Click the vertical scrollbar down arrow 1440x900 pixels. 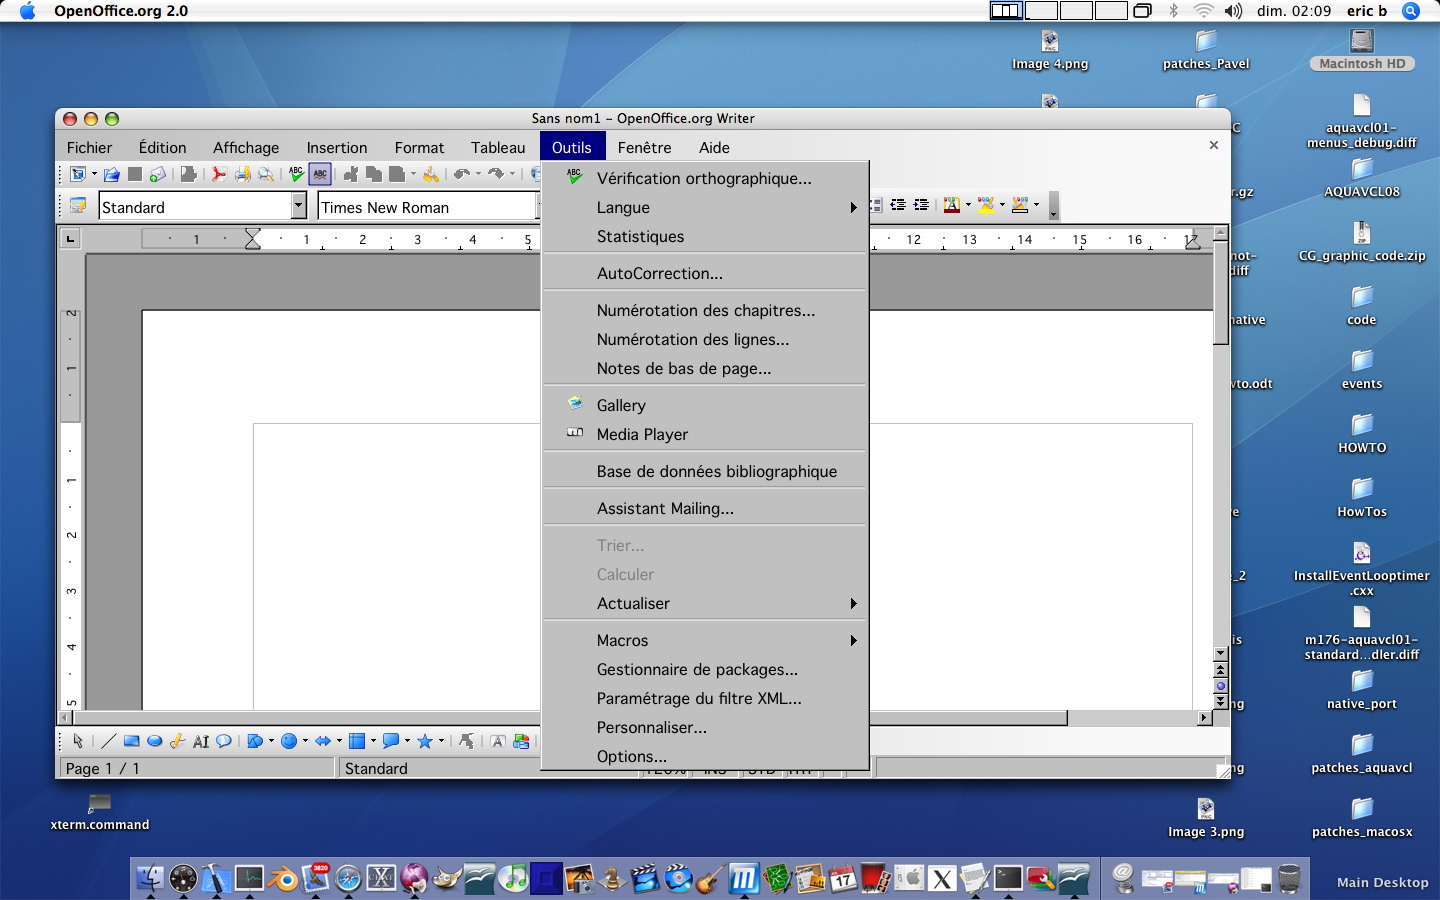coord(1220,654)
